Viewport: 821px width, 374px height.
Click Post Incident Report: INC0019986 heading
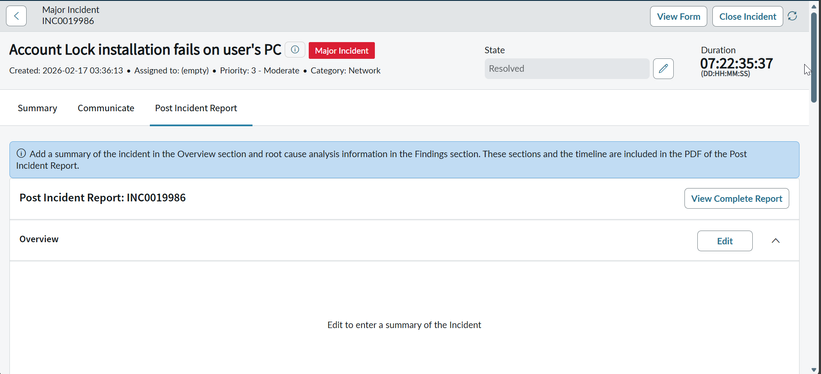[103, 198]
